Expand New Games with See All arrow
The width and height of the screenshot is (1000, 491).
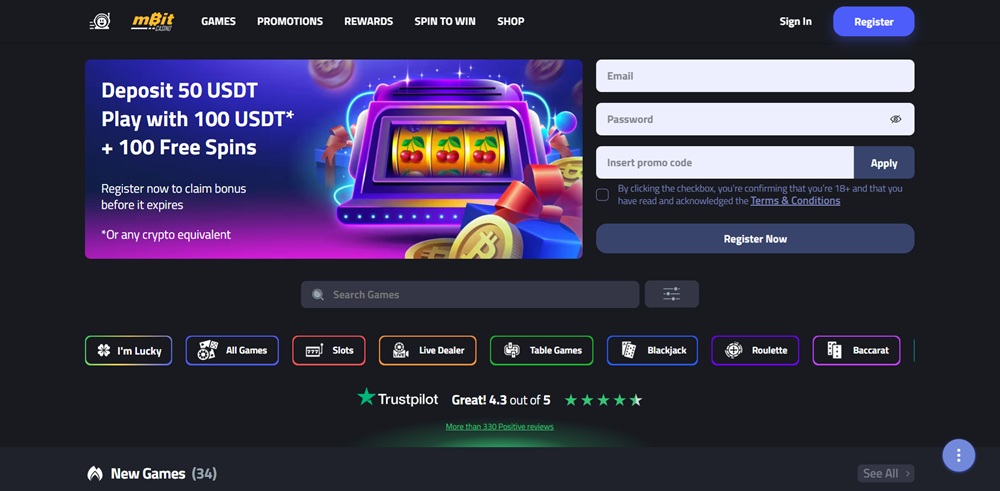point(886,473)
